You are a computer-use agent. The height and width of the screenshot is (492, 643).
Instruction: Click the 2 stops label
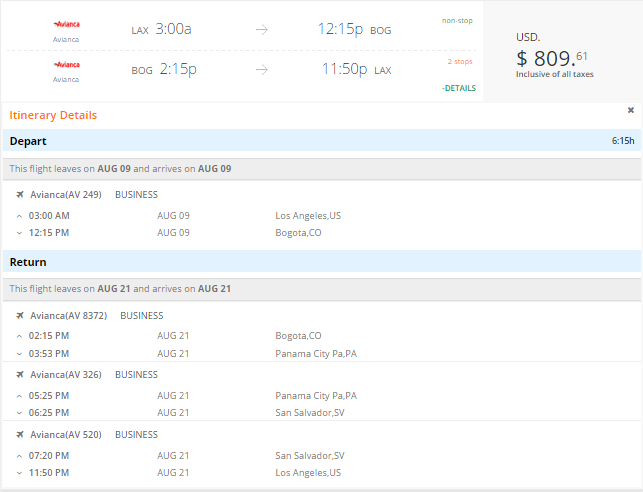click(460, 62)
